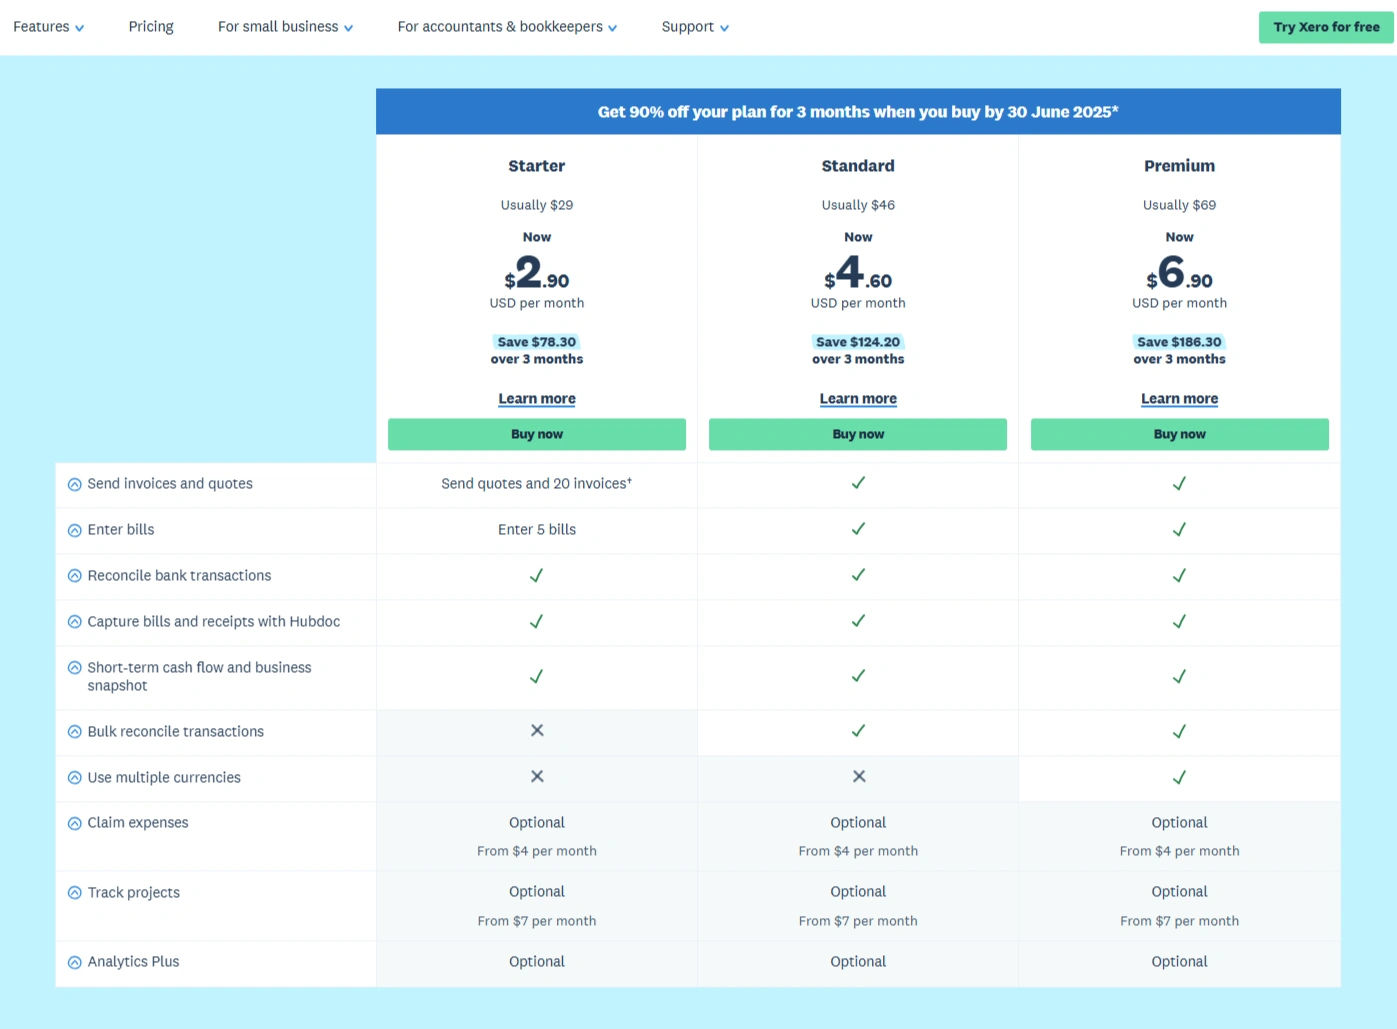
Task: Click 'Usually $29' under Starter
Action: pos(537,205)
